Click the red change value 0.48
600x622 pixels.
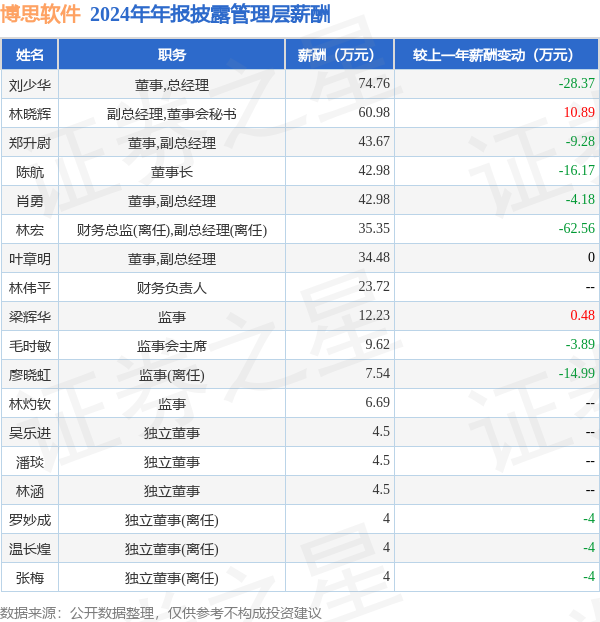click(583, 315)
